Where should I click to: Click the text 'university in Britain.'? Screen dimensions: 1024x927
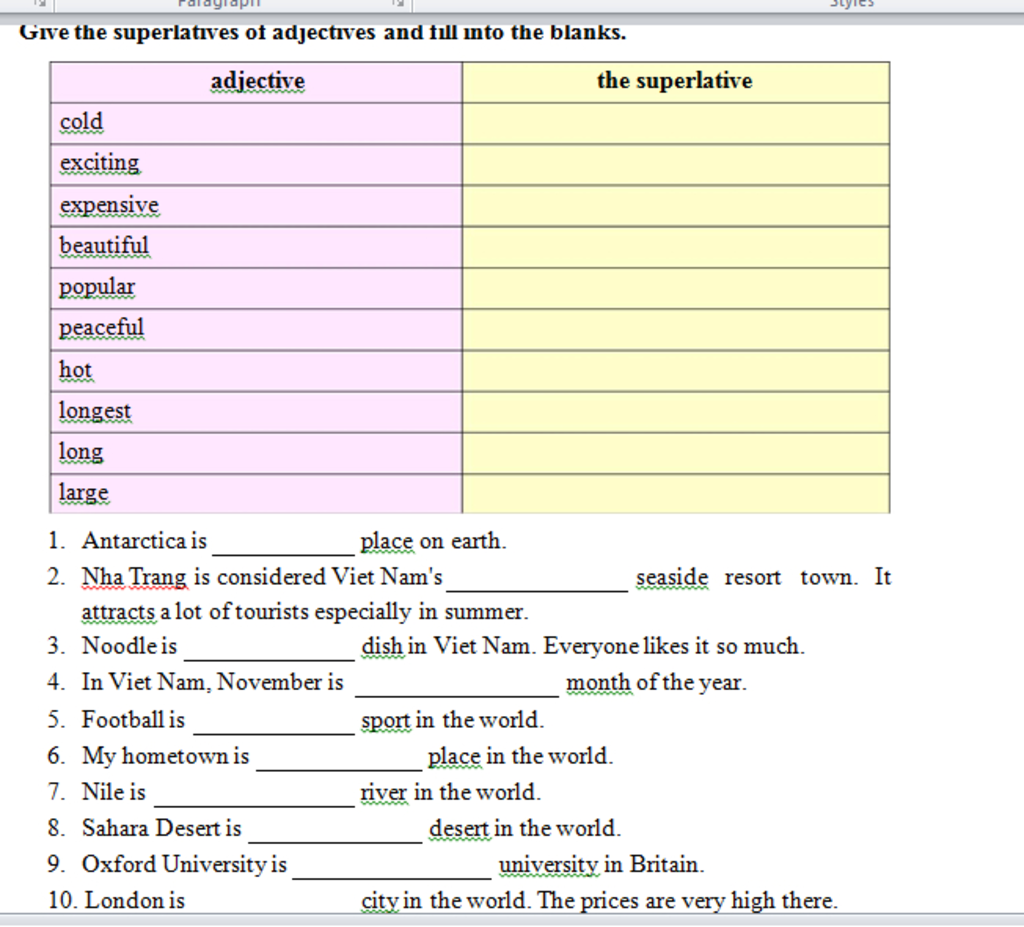pos(601,864)
